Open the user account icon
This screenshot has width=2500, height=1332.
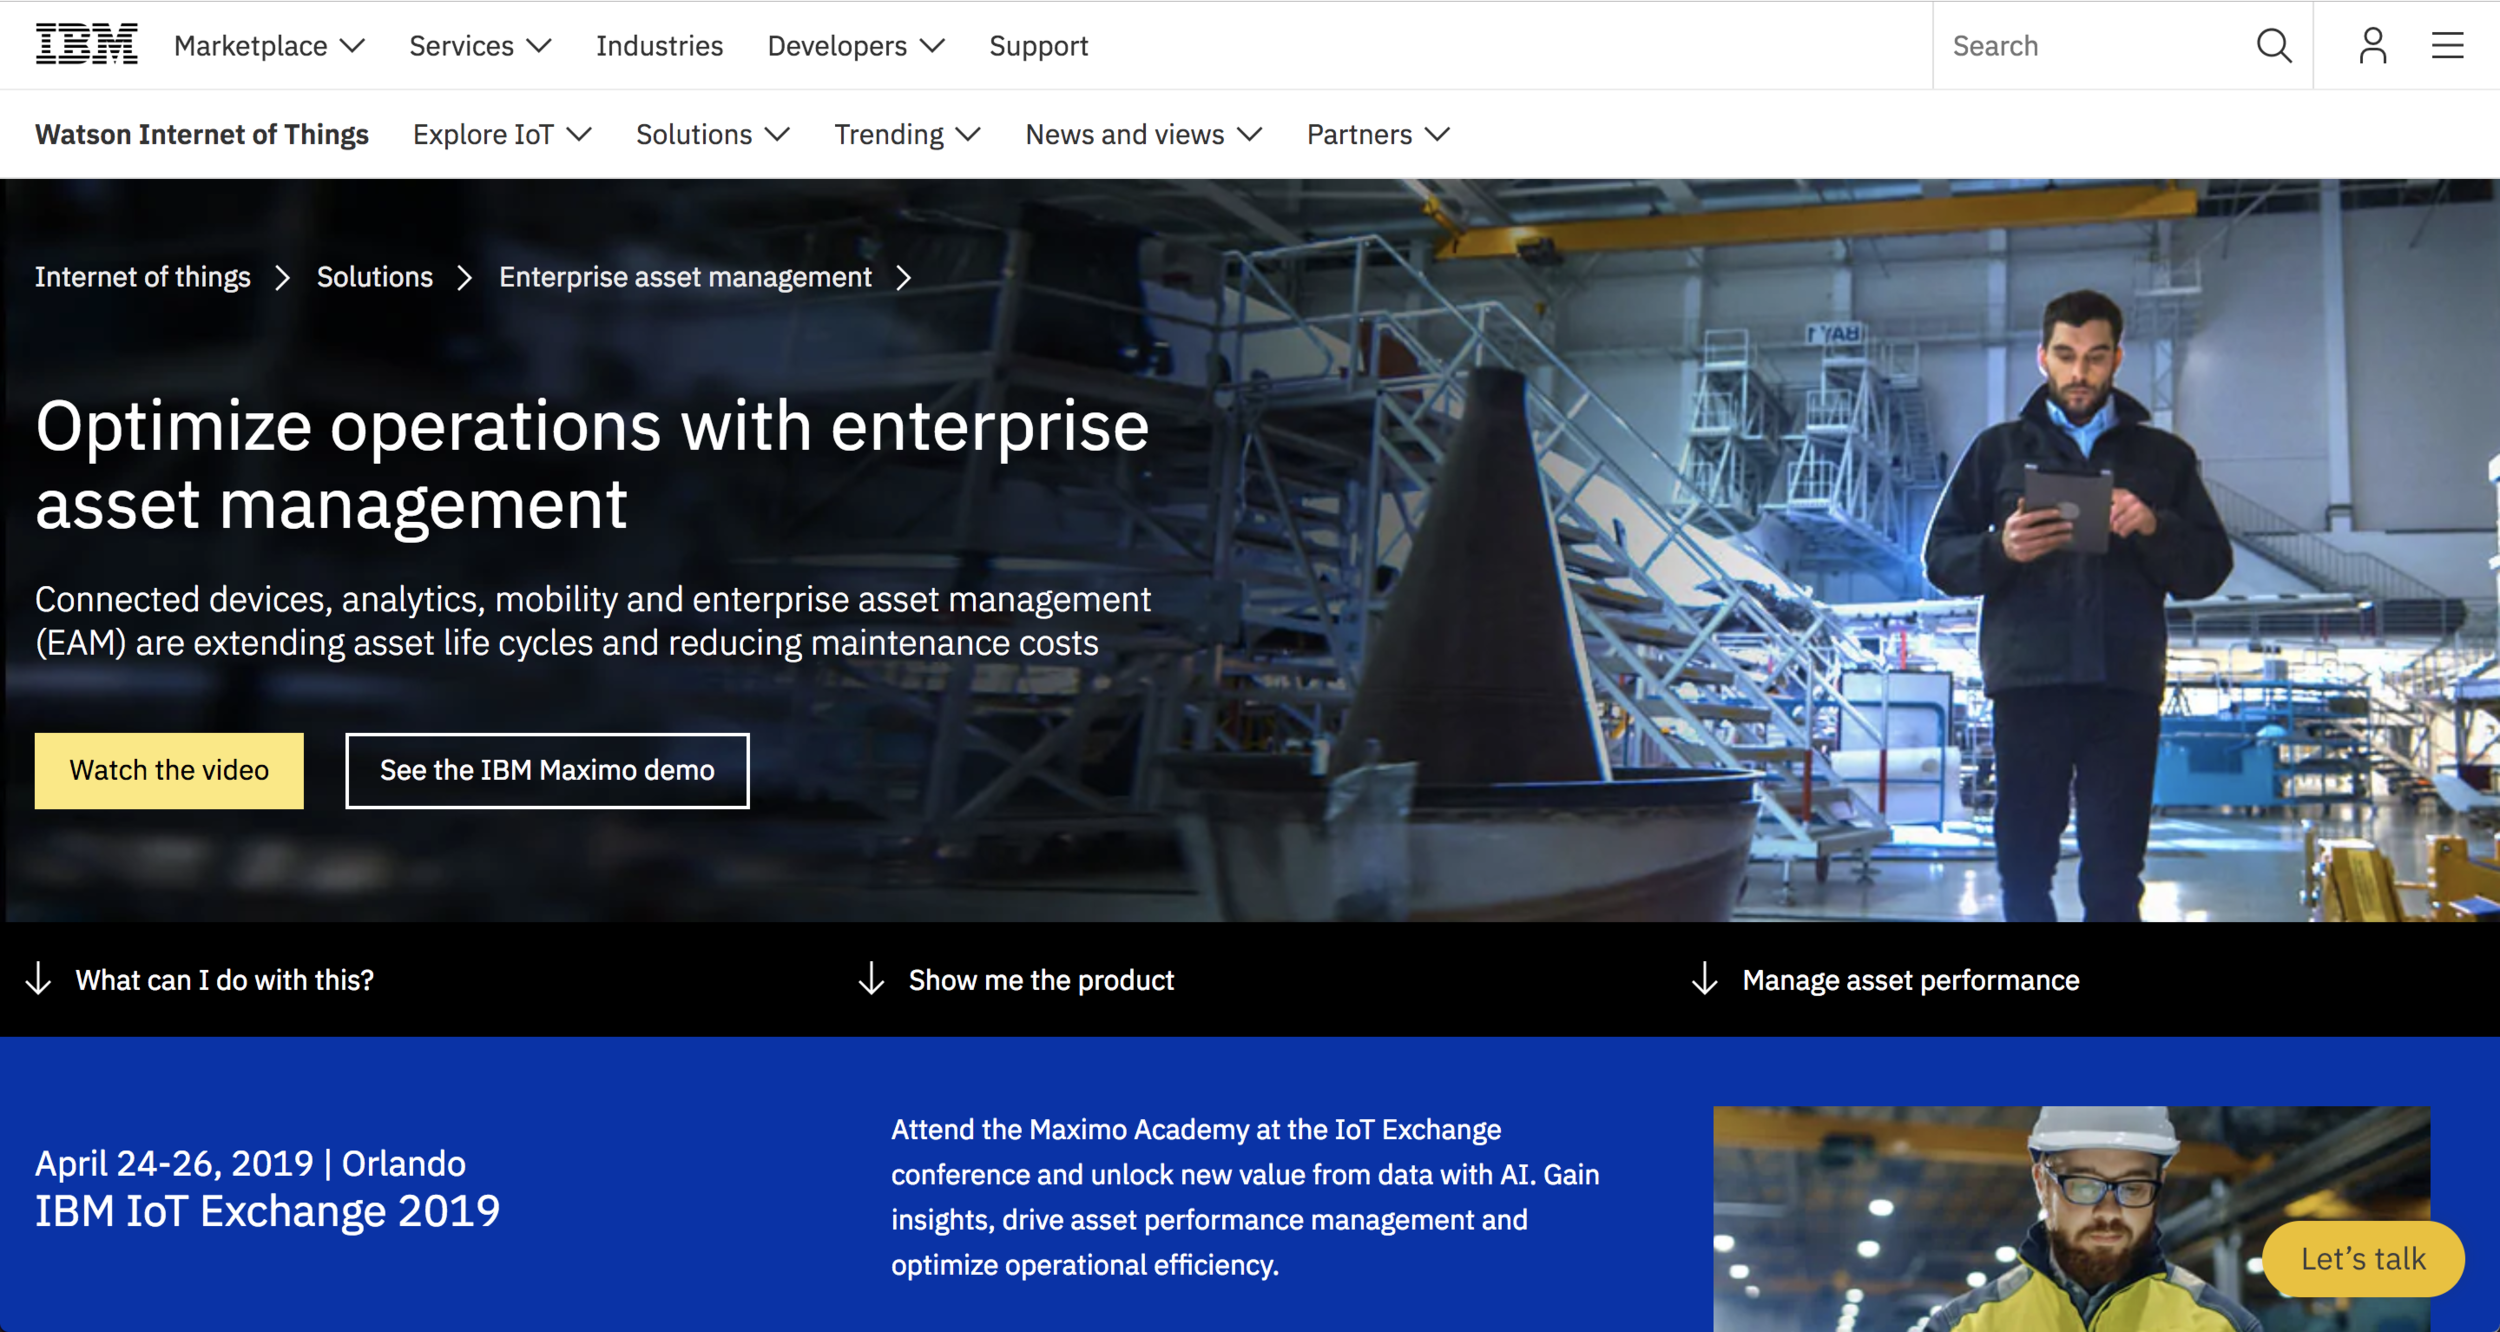pos(2373,46)
